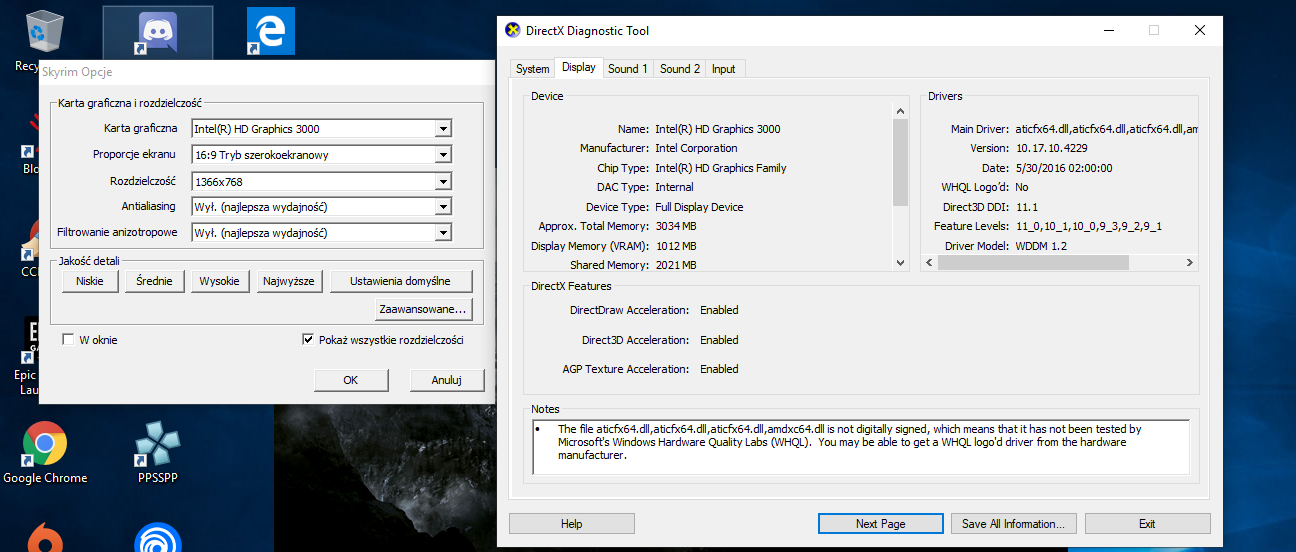Screen dimensions: 1296x552
Task: Click the Device panel vertical scrollbar
Action: [899, 185]
